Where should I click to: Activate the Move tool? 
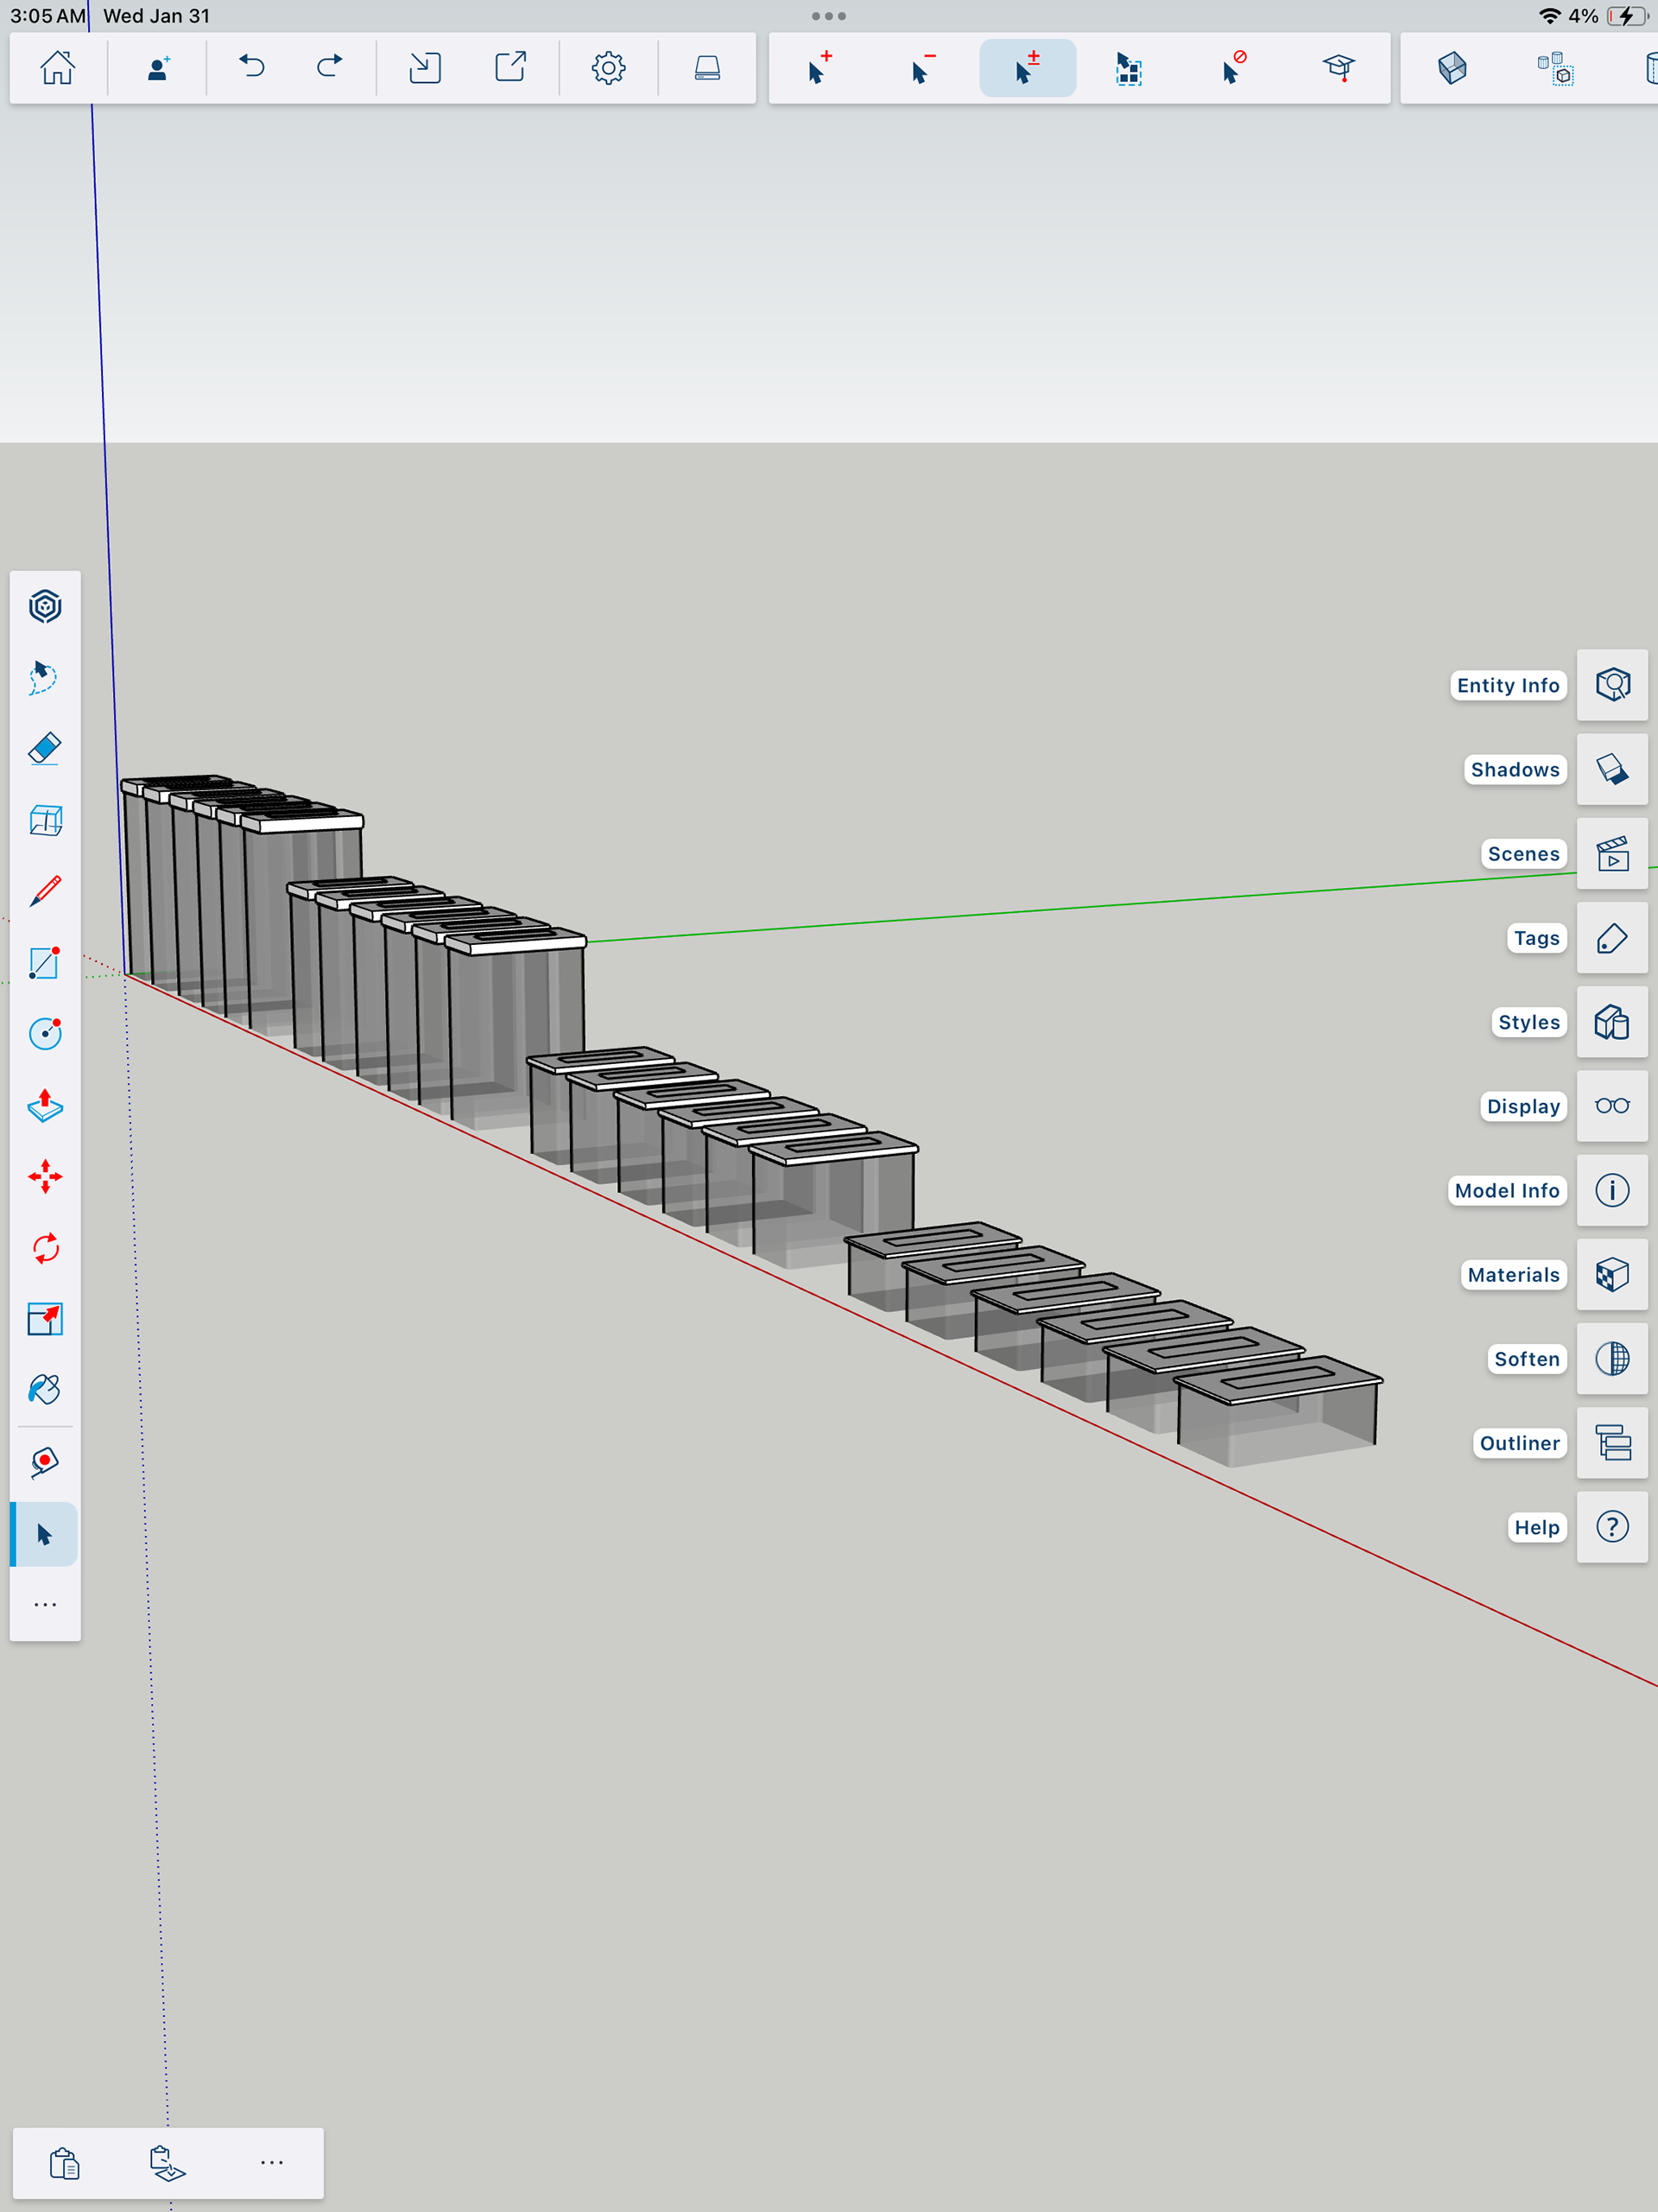click(45, 1177)
